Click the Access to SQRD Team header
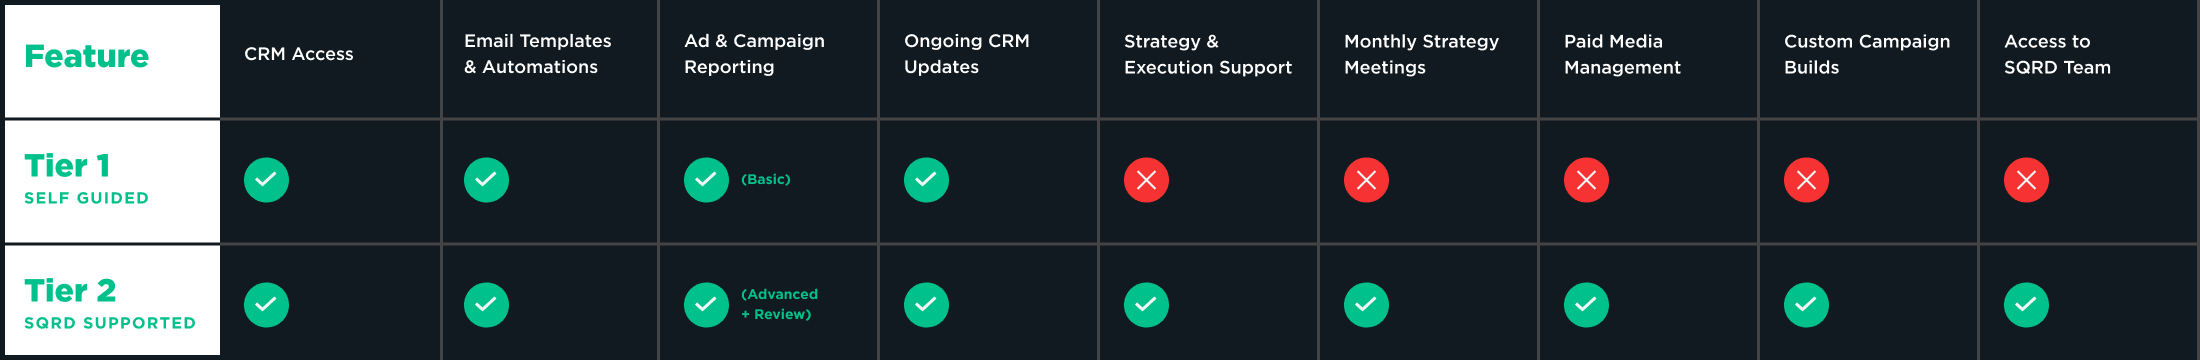Viewport: 2200px width, 360px height. point(2057,54)
